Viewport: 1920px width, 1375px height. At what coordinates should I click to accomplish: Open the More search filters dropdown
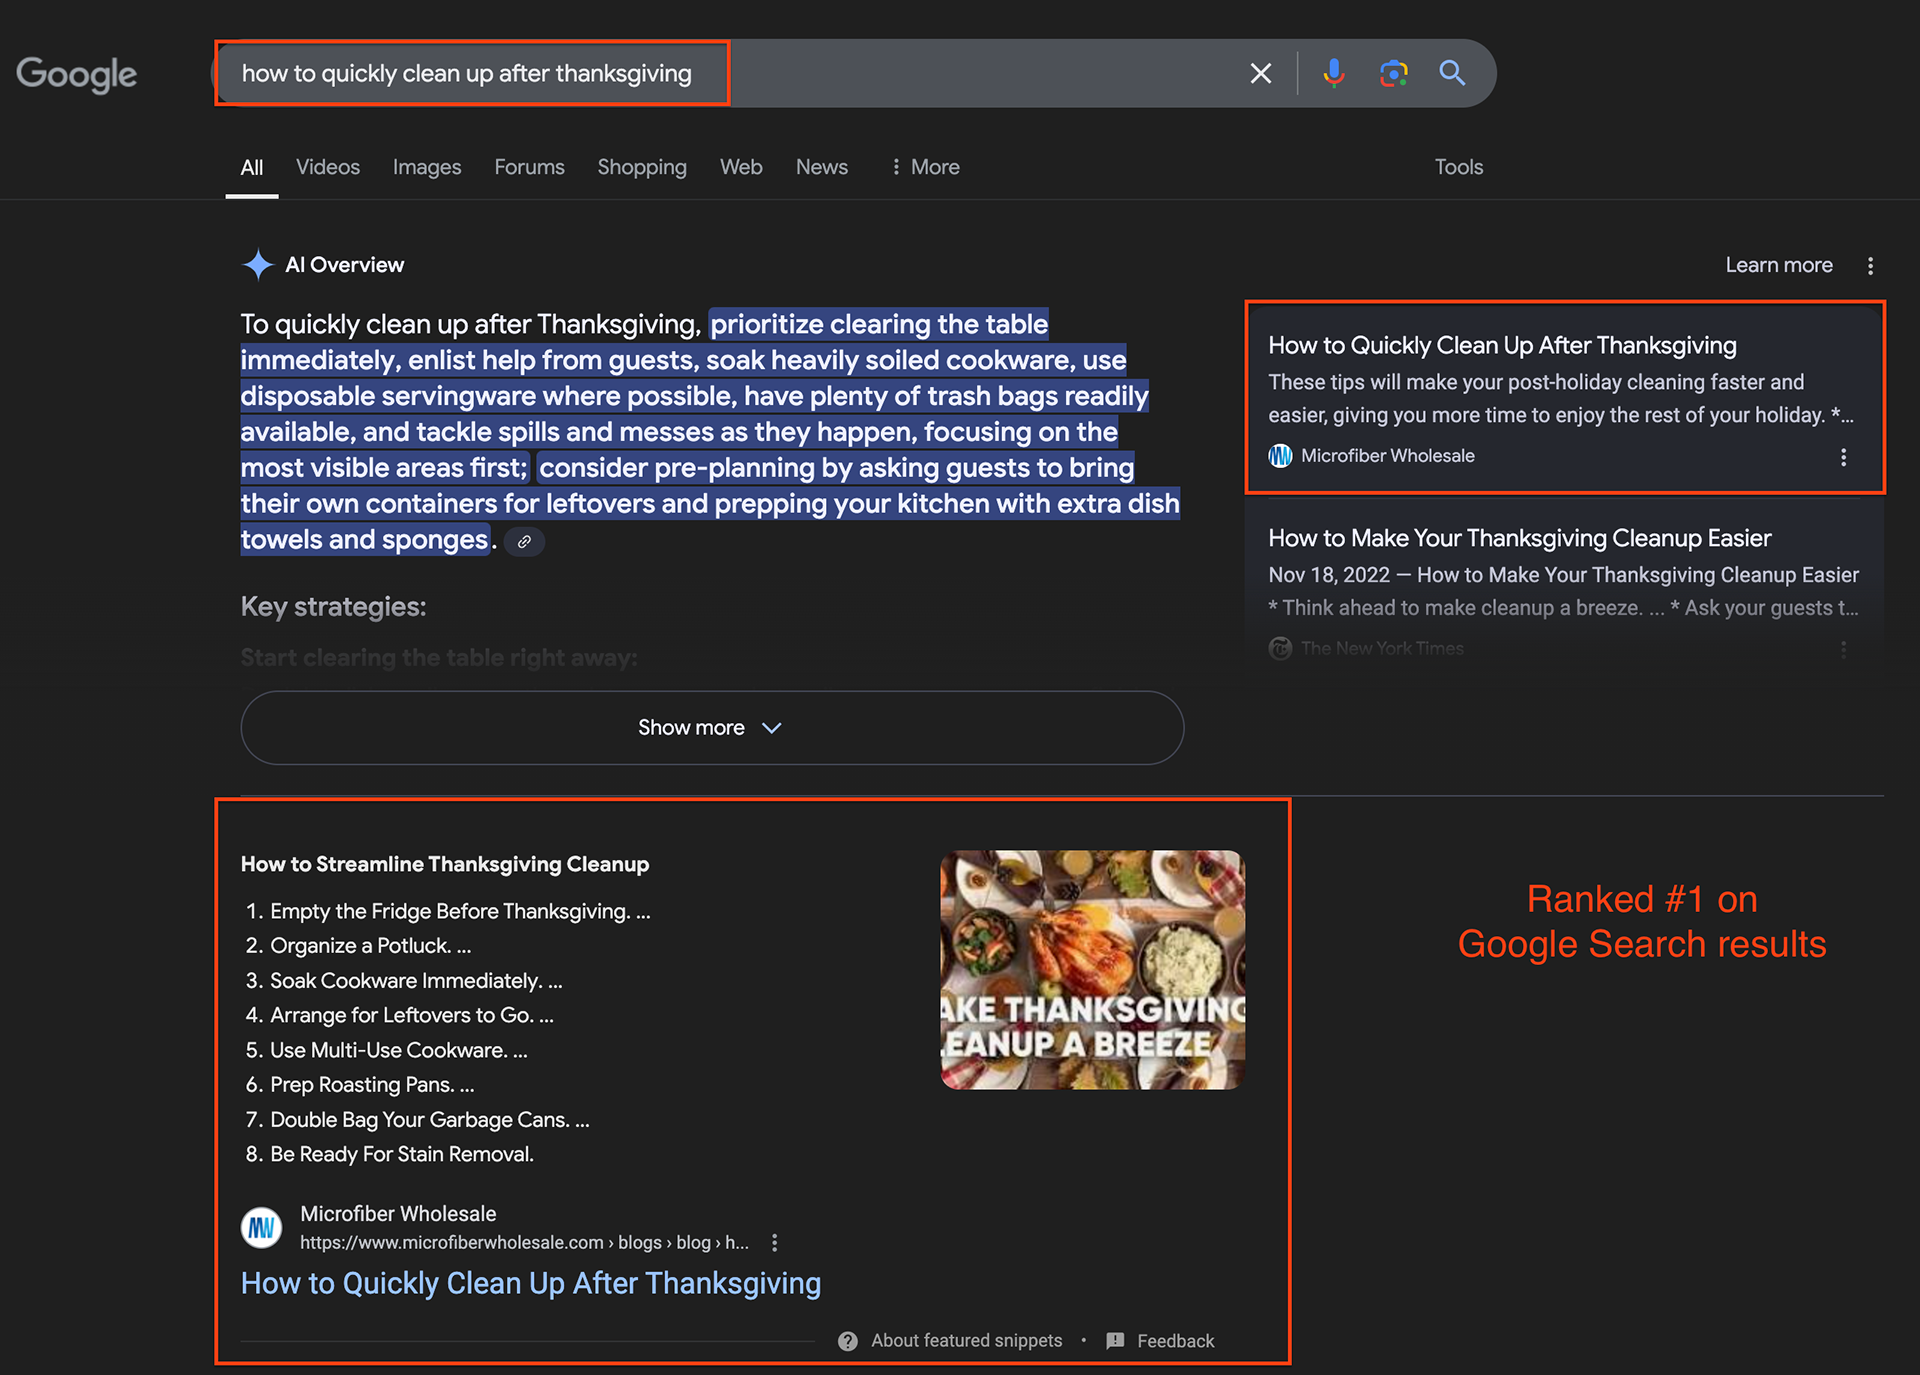click(x=925, y=167)
